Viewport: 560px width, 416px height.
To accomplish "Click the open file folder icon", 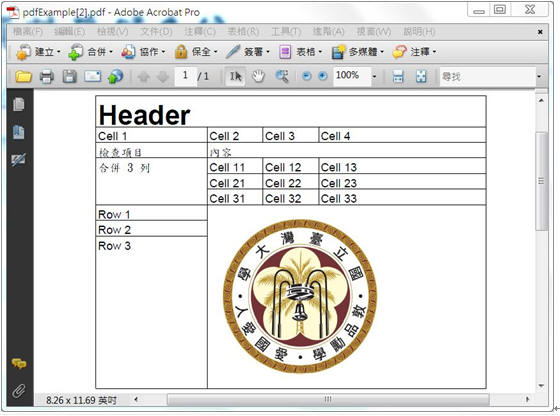I will [23, 76].
